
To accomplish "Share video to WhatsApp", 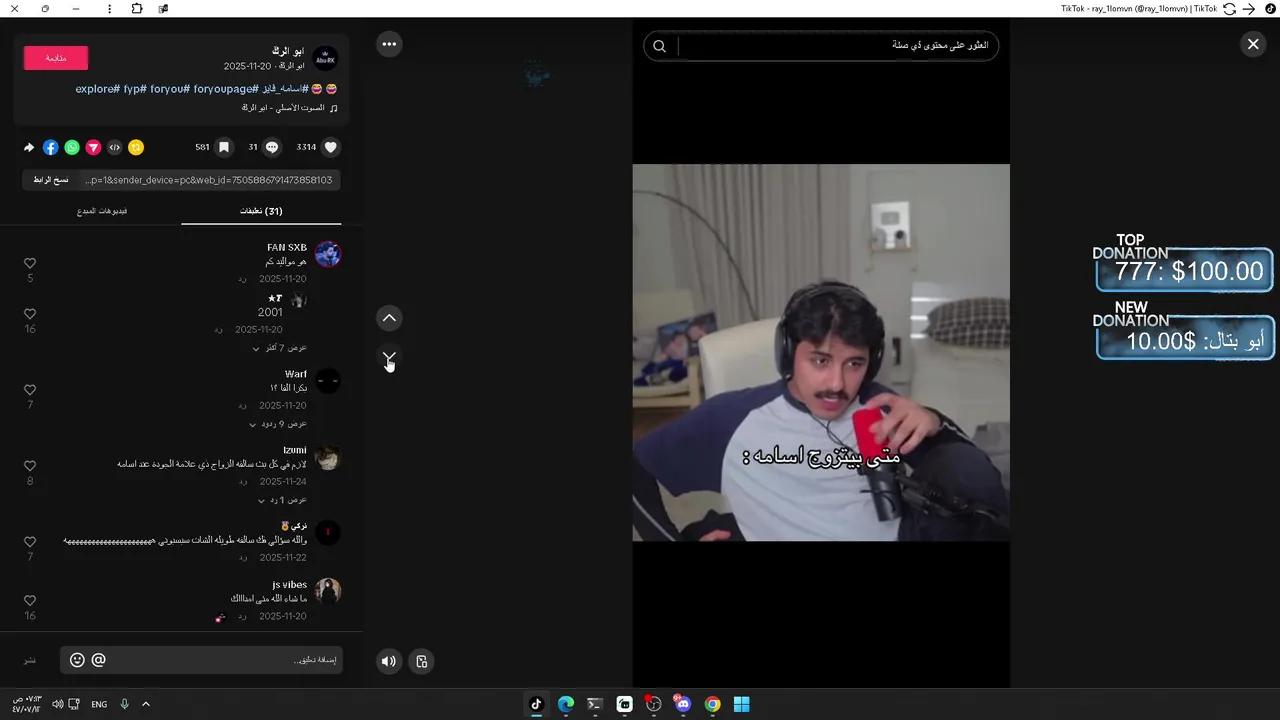I will tap(72, 147).
